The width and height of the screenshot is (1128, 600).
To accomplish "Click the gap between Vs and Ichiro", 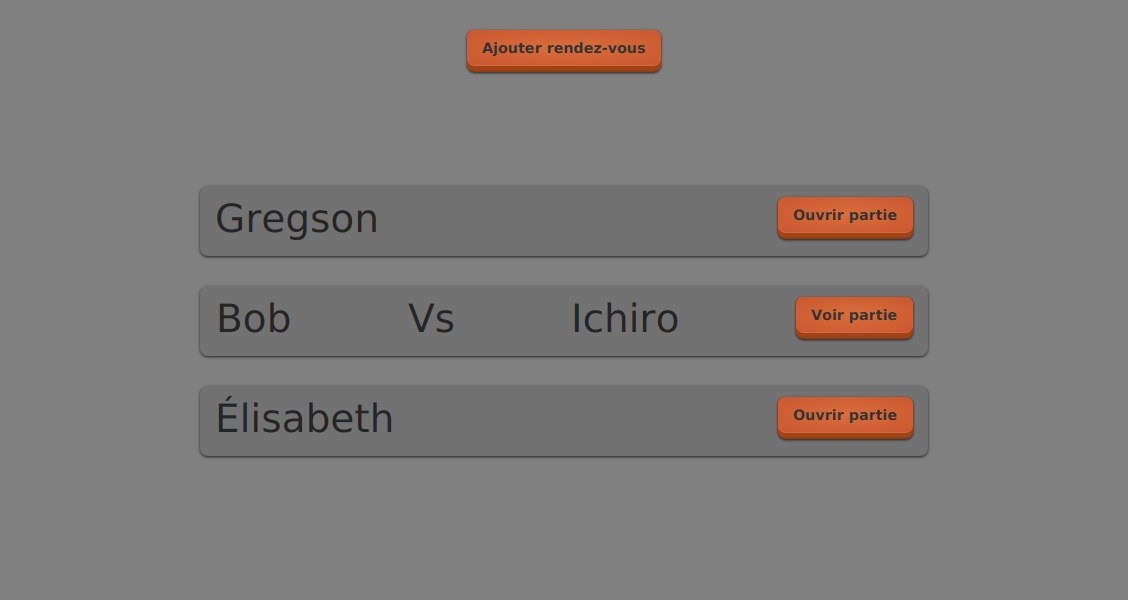I will pos(512,321).
